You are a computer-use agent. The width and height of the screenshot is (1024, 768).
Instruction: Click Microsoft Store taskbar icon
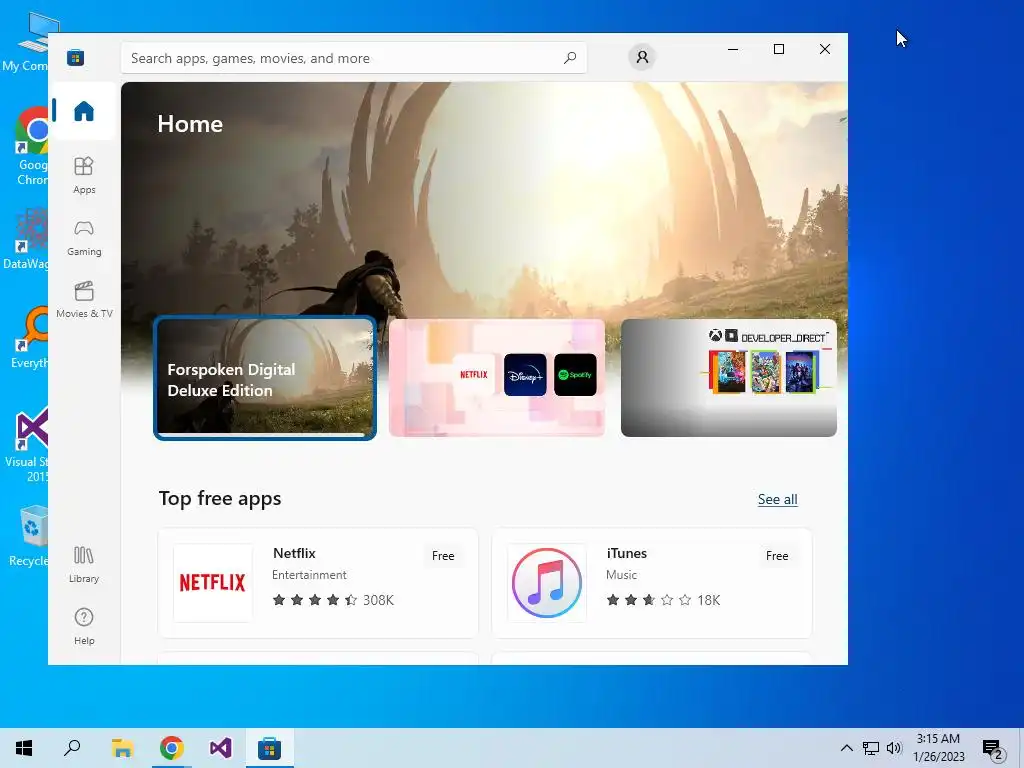point(269,748)
